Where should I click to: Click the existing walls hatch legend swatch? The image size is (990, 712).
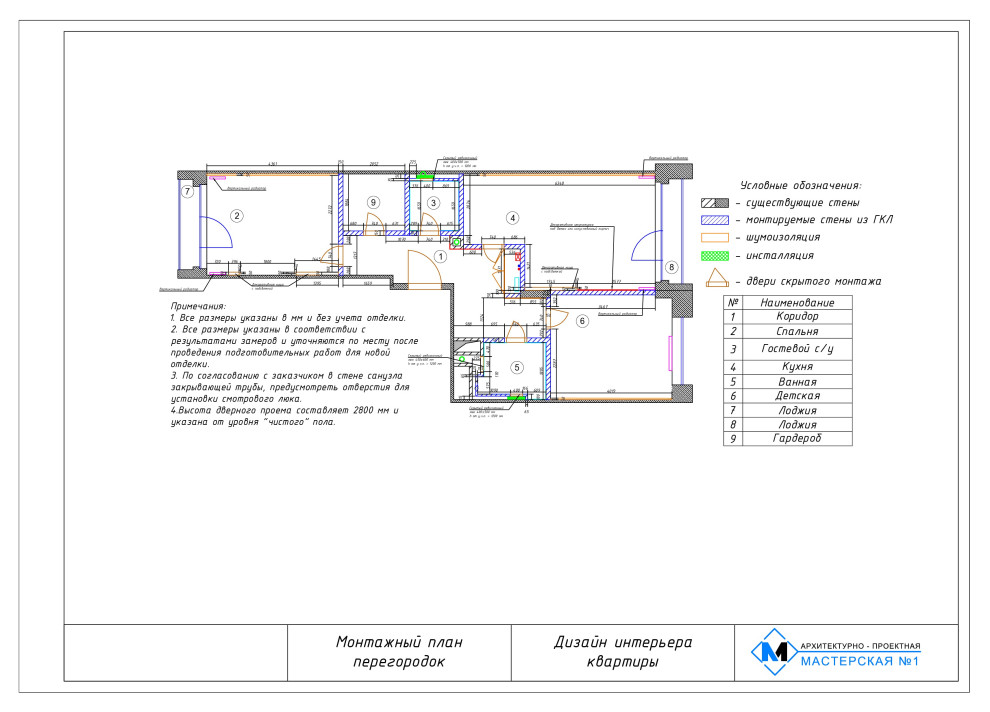(x=714, y=203)
